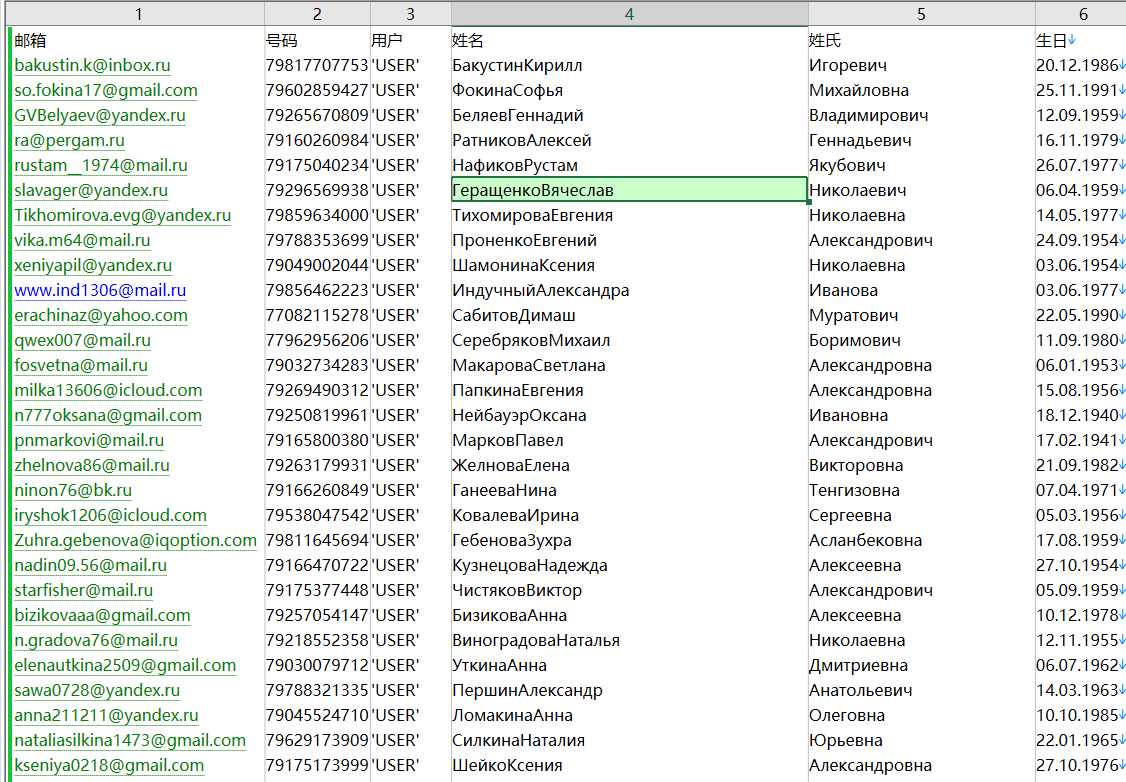1126x782 pixels.
Task: Click the 生日 header cell
Action: tap(1080, 40)
